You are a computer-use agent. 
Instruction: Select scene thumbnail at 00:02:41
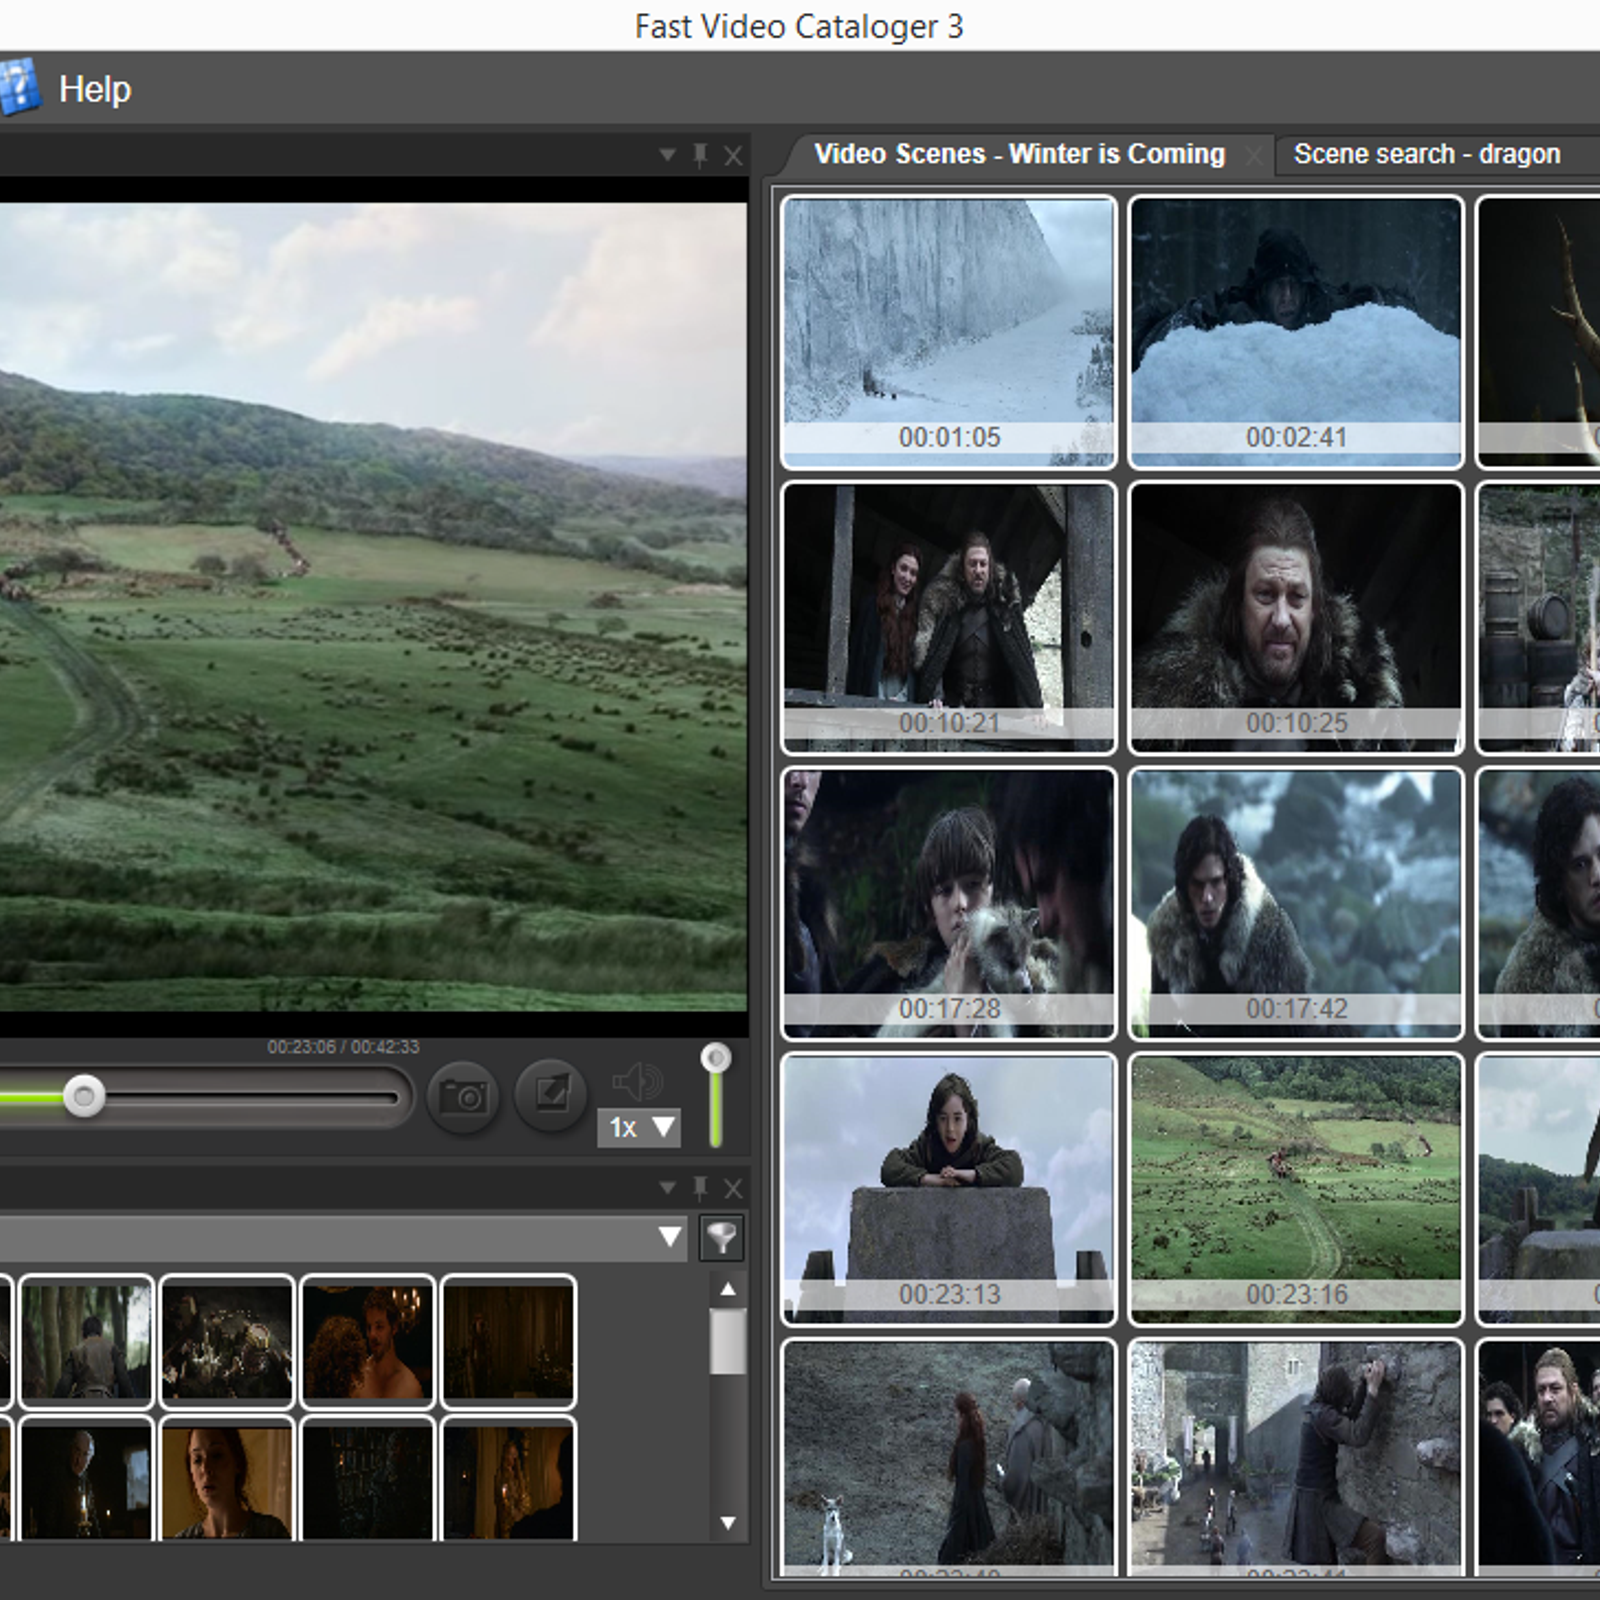coord(1296,332)
